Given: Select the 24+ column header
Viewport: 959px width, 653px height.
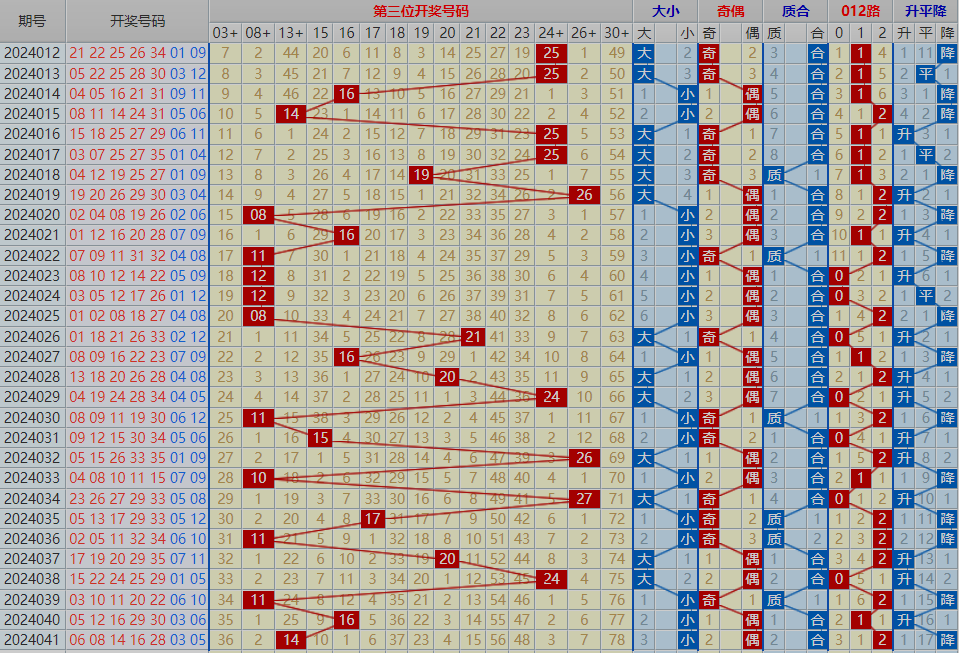Looking at the screenshot, I should (x=551, y=33).
